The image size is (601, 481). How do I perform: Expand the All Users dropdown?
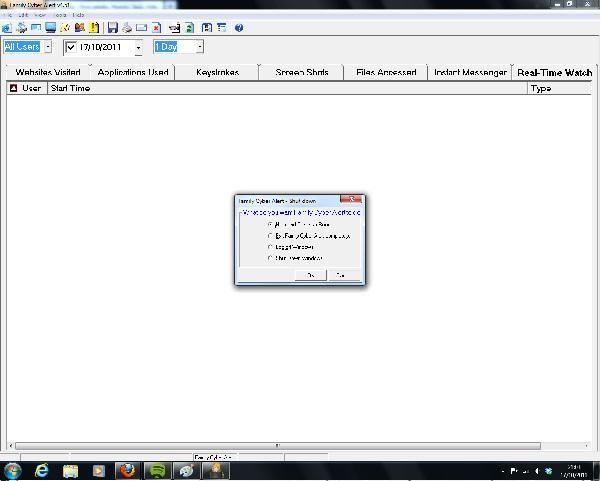(x=47, y=47)
